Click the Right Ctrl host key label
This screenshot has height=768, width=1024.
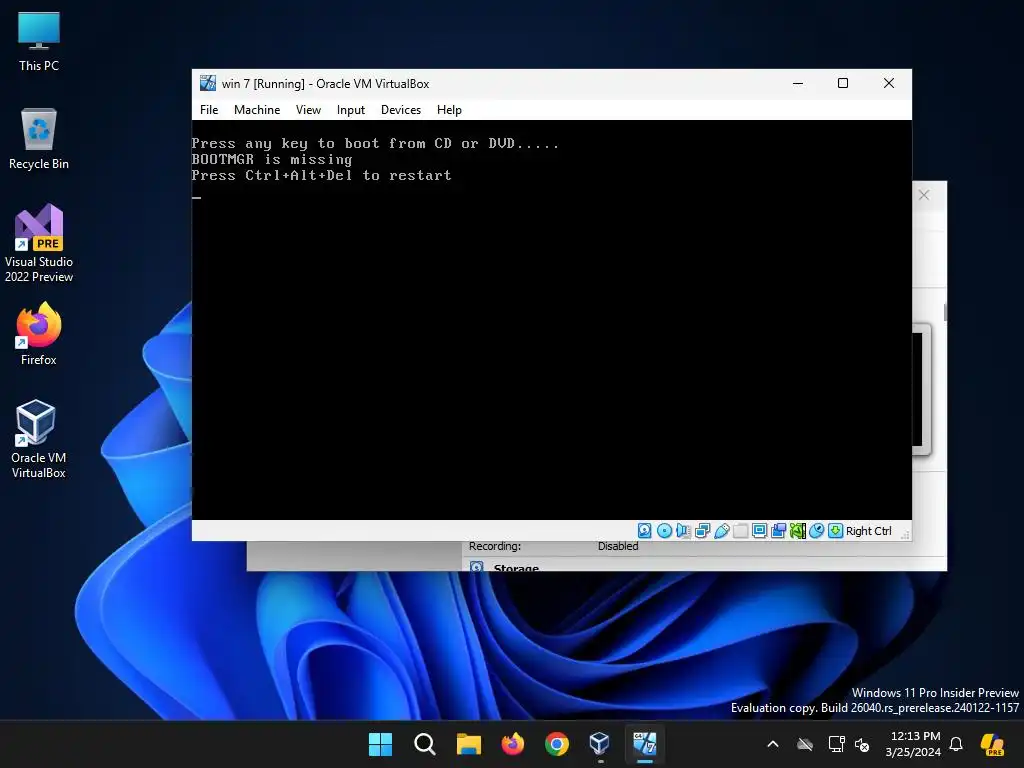pos(869,531)
